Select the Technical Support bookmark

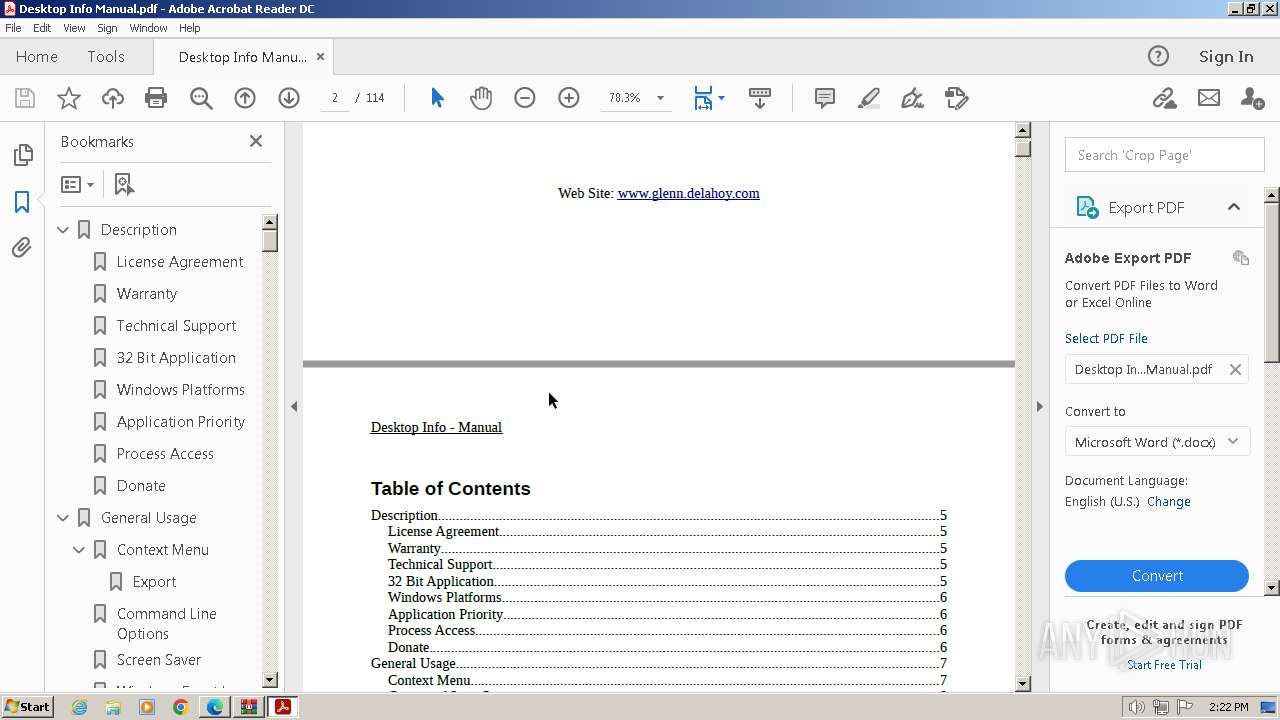click(x=176, y=326)
